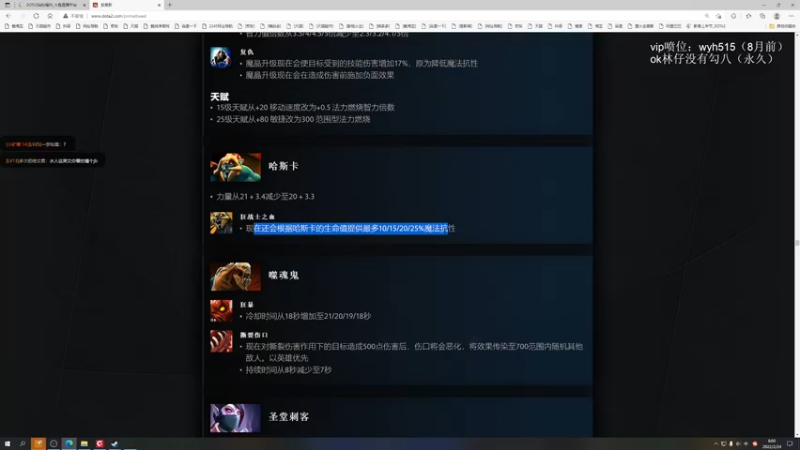
Task: Click the Berserker's Blood ability icon
Action: click(x=221, y=223)
